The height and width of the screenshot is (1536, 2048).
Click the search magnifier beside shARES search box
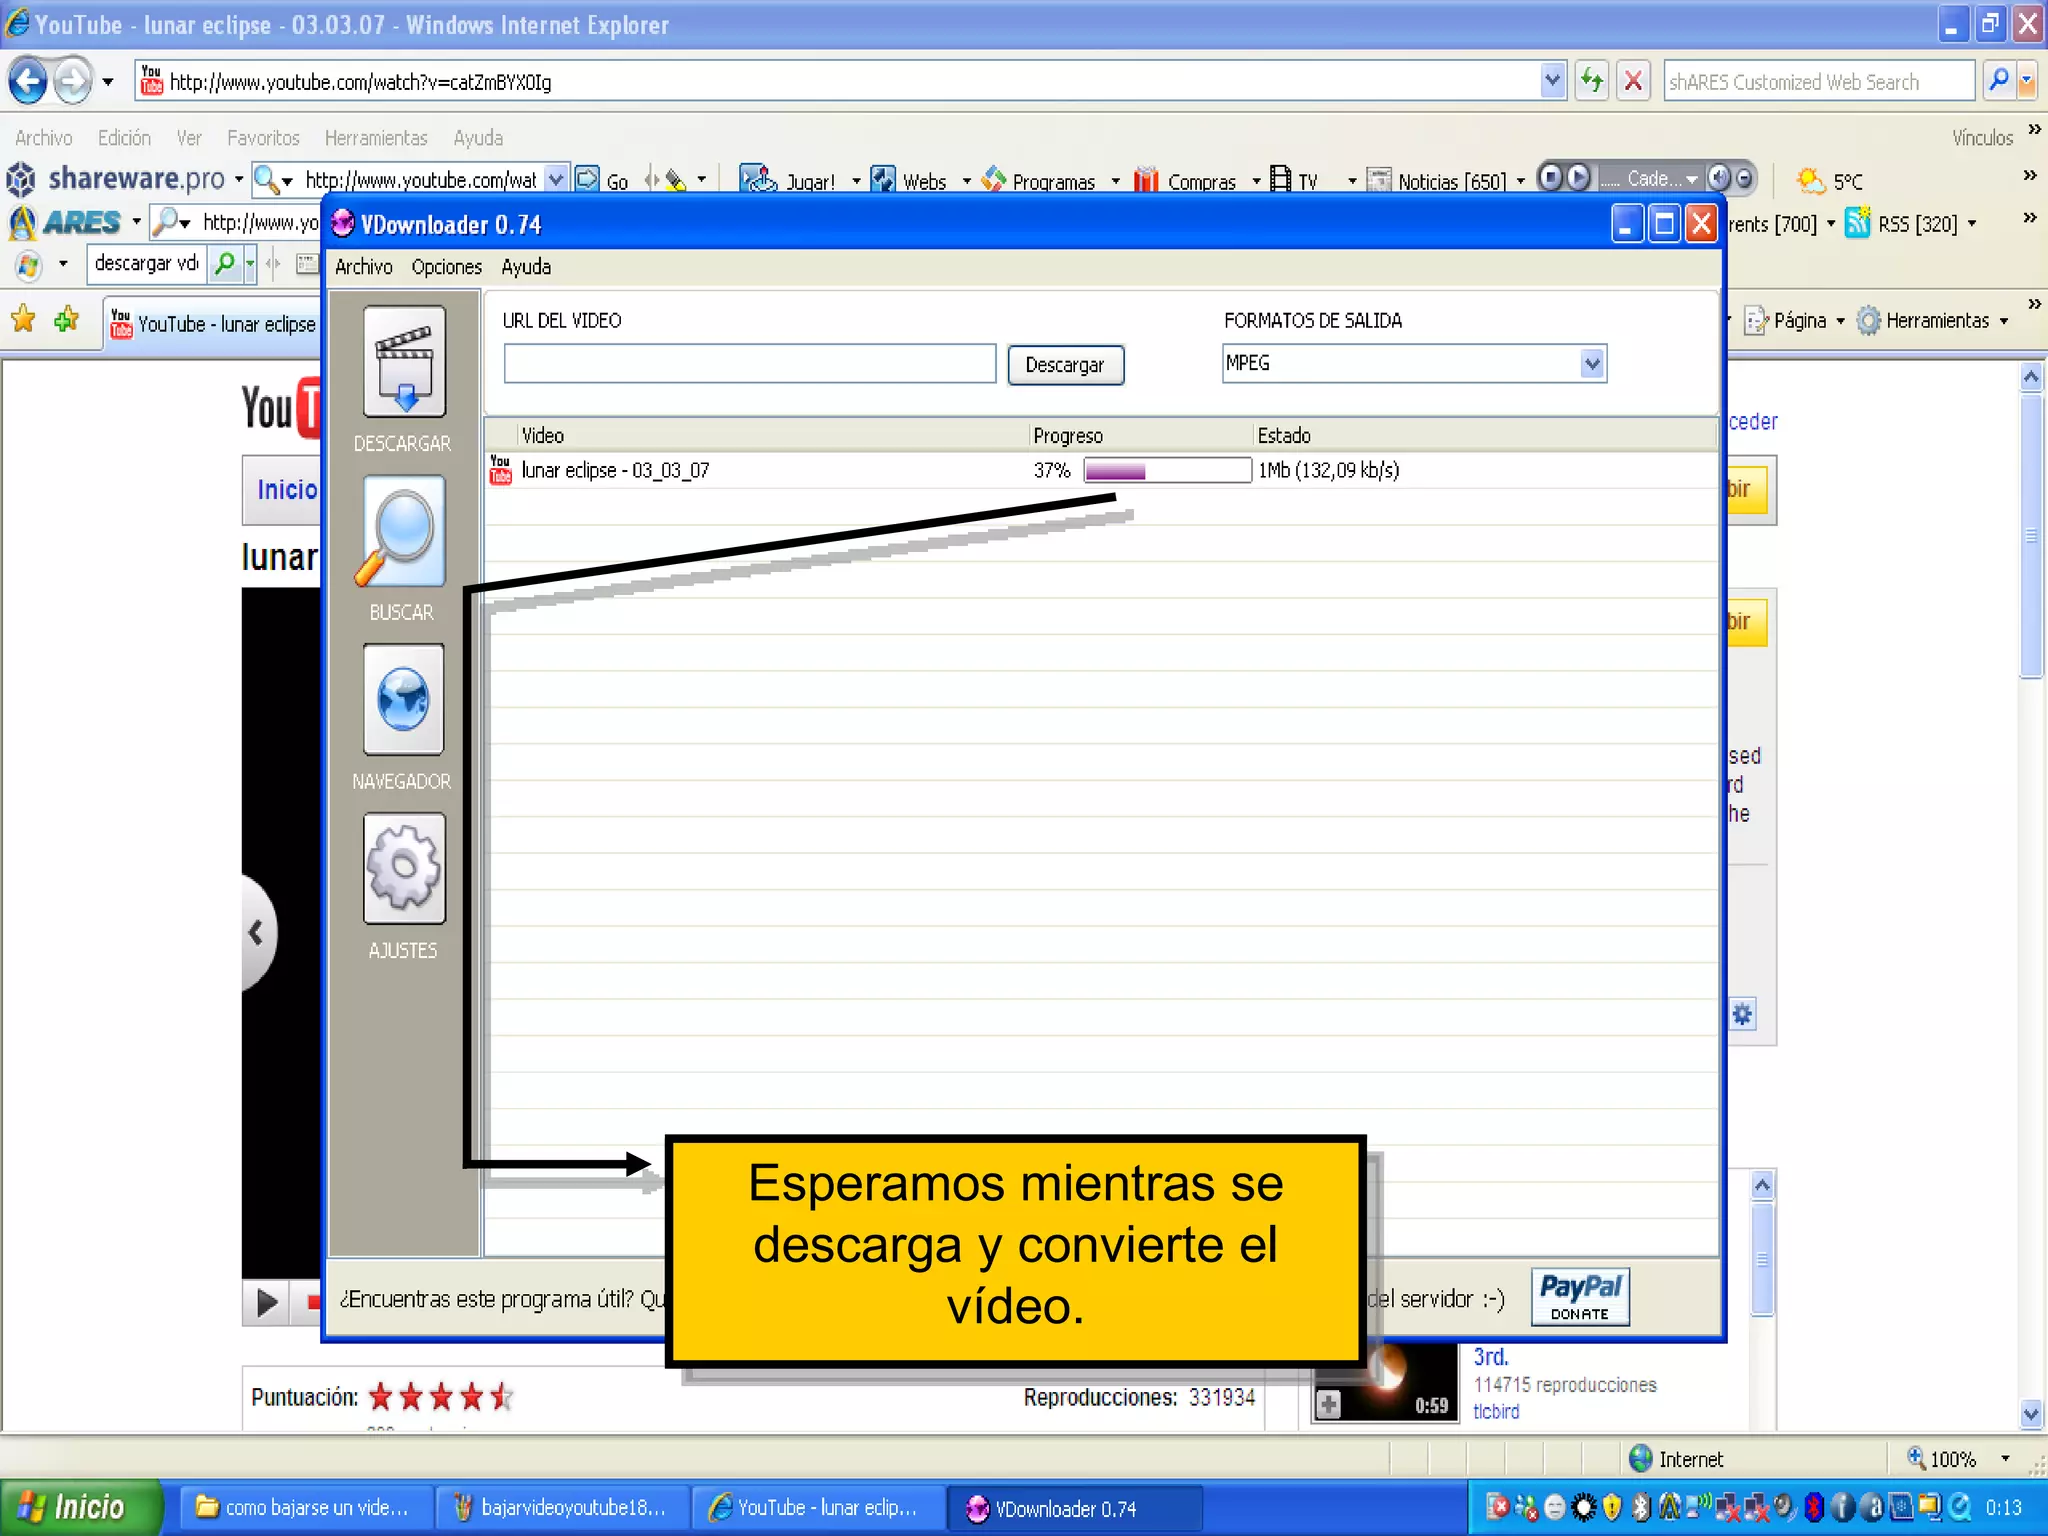tap(1999, 81)
